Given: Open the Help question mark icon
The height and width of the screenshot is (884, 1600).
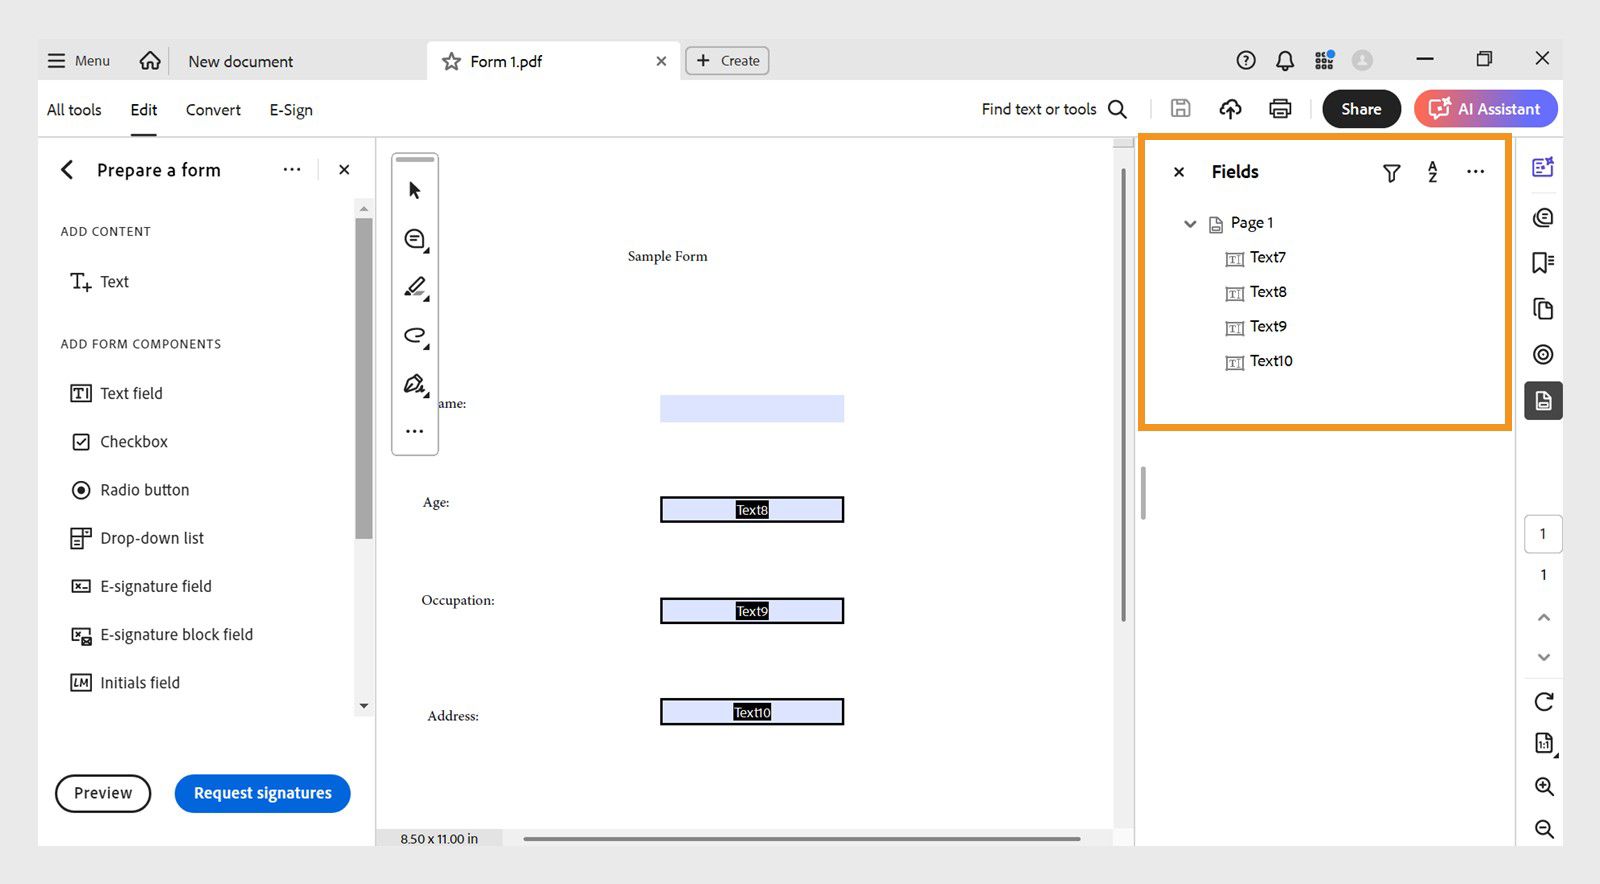Looking at the screenshot, I should tap(1246, 61).
